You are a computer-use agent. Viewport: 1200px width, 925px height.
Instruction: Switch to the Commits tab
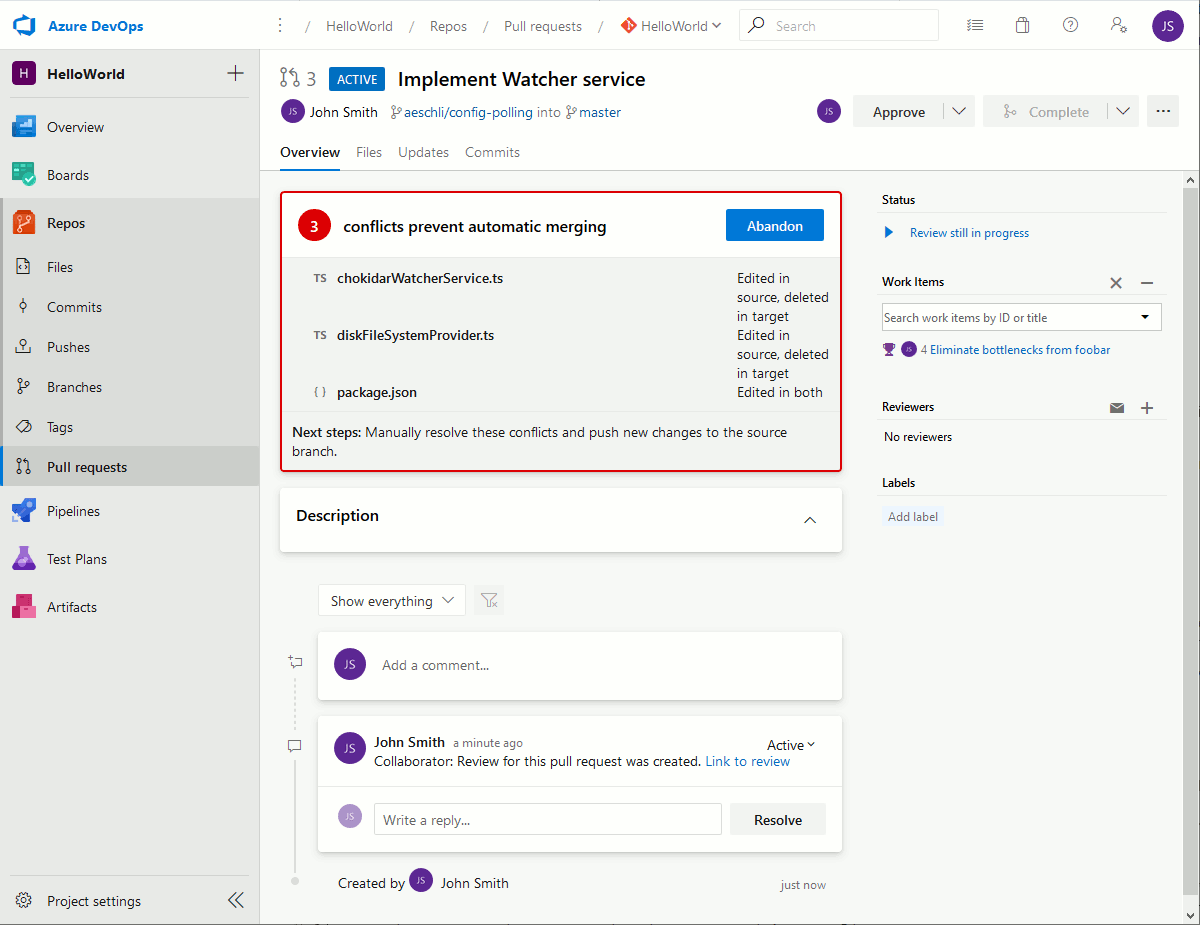coord(492,152)
